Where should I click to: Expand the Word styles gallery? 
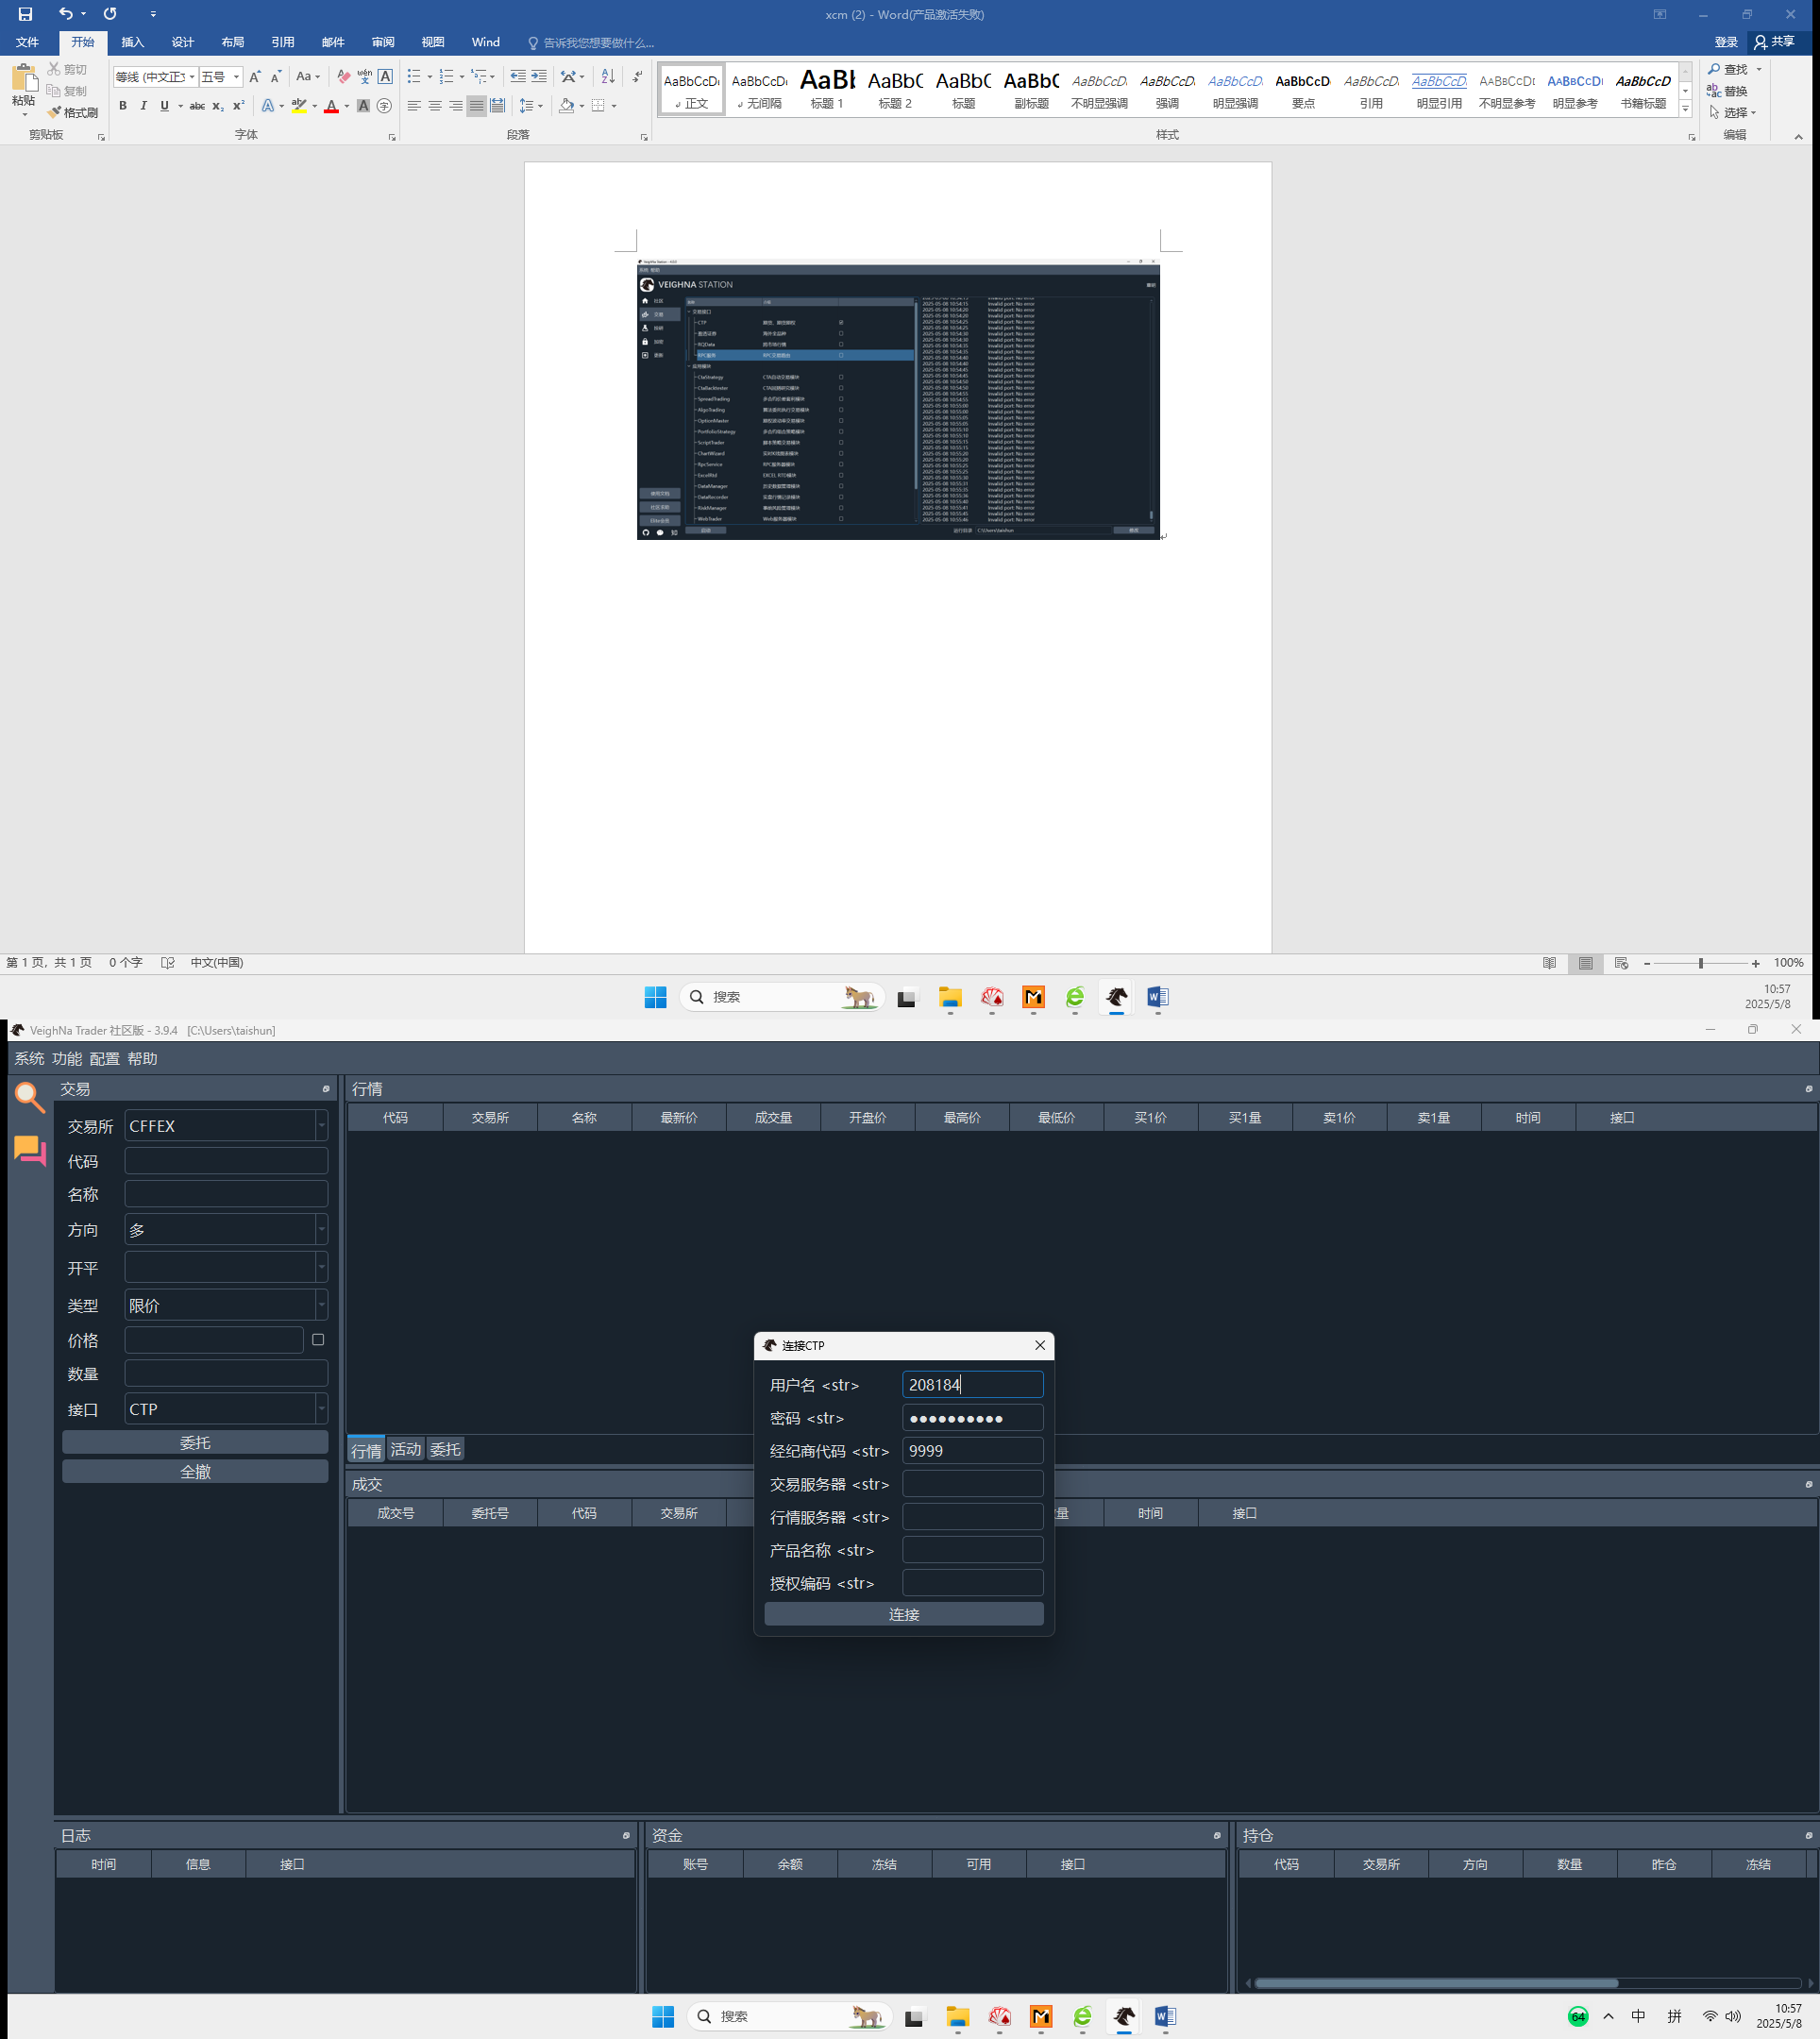tap(1685, 109)
